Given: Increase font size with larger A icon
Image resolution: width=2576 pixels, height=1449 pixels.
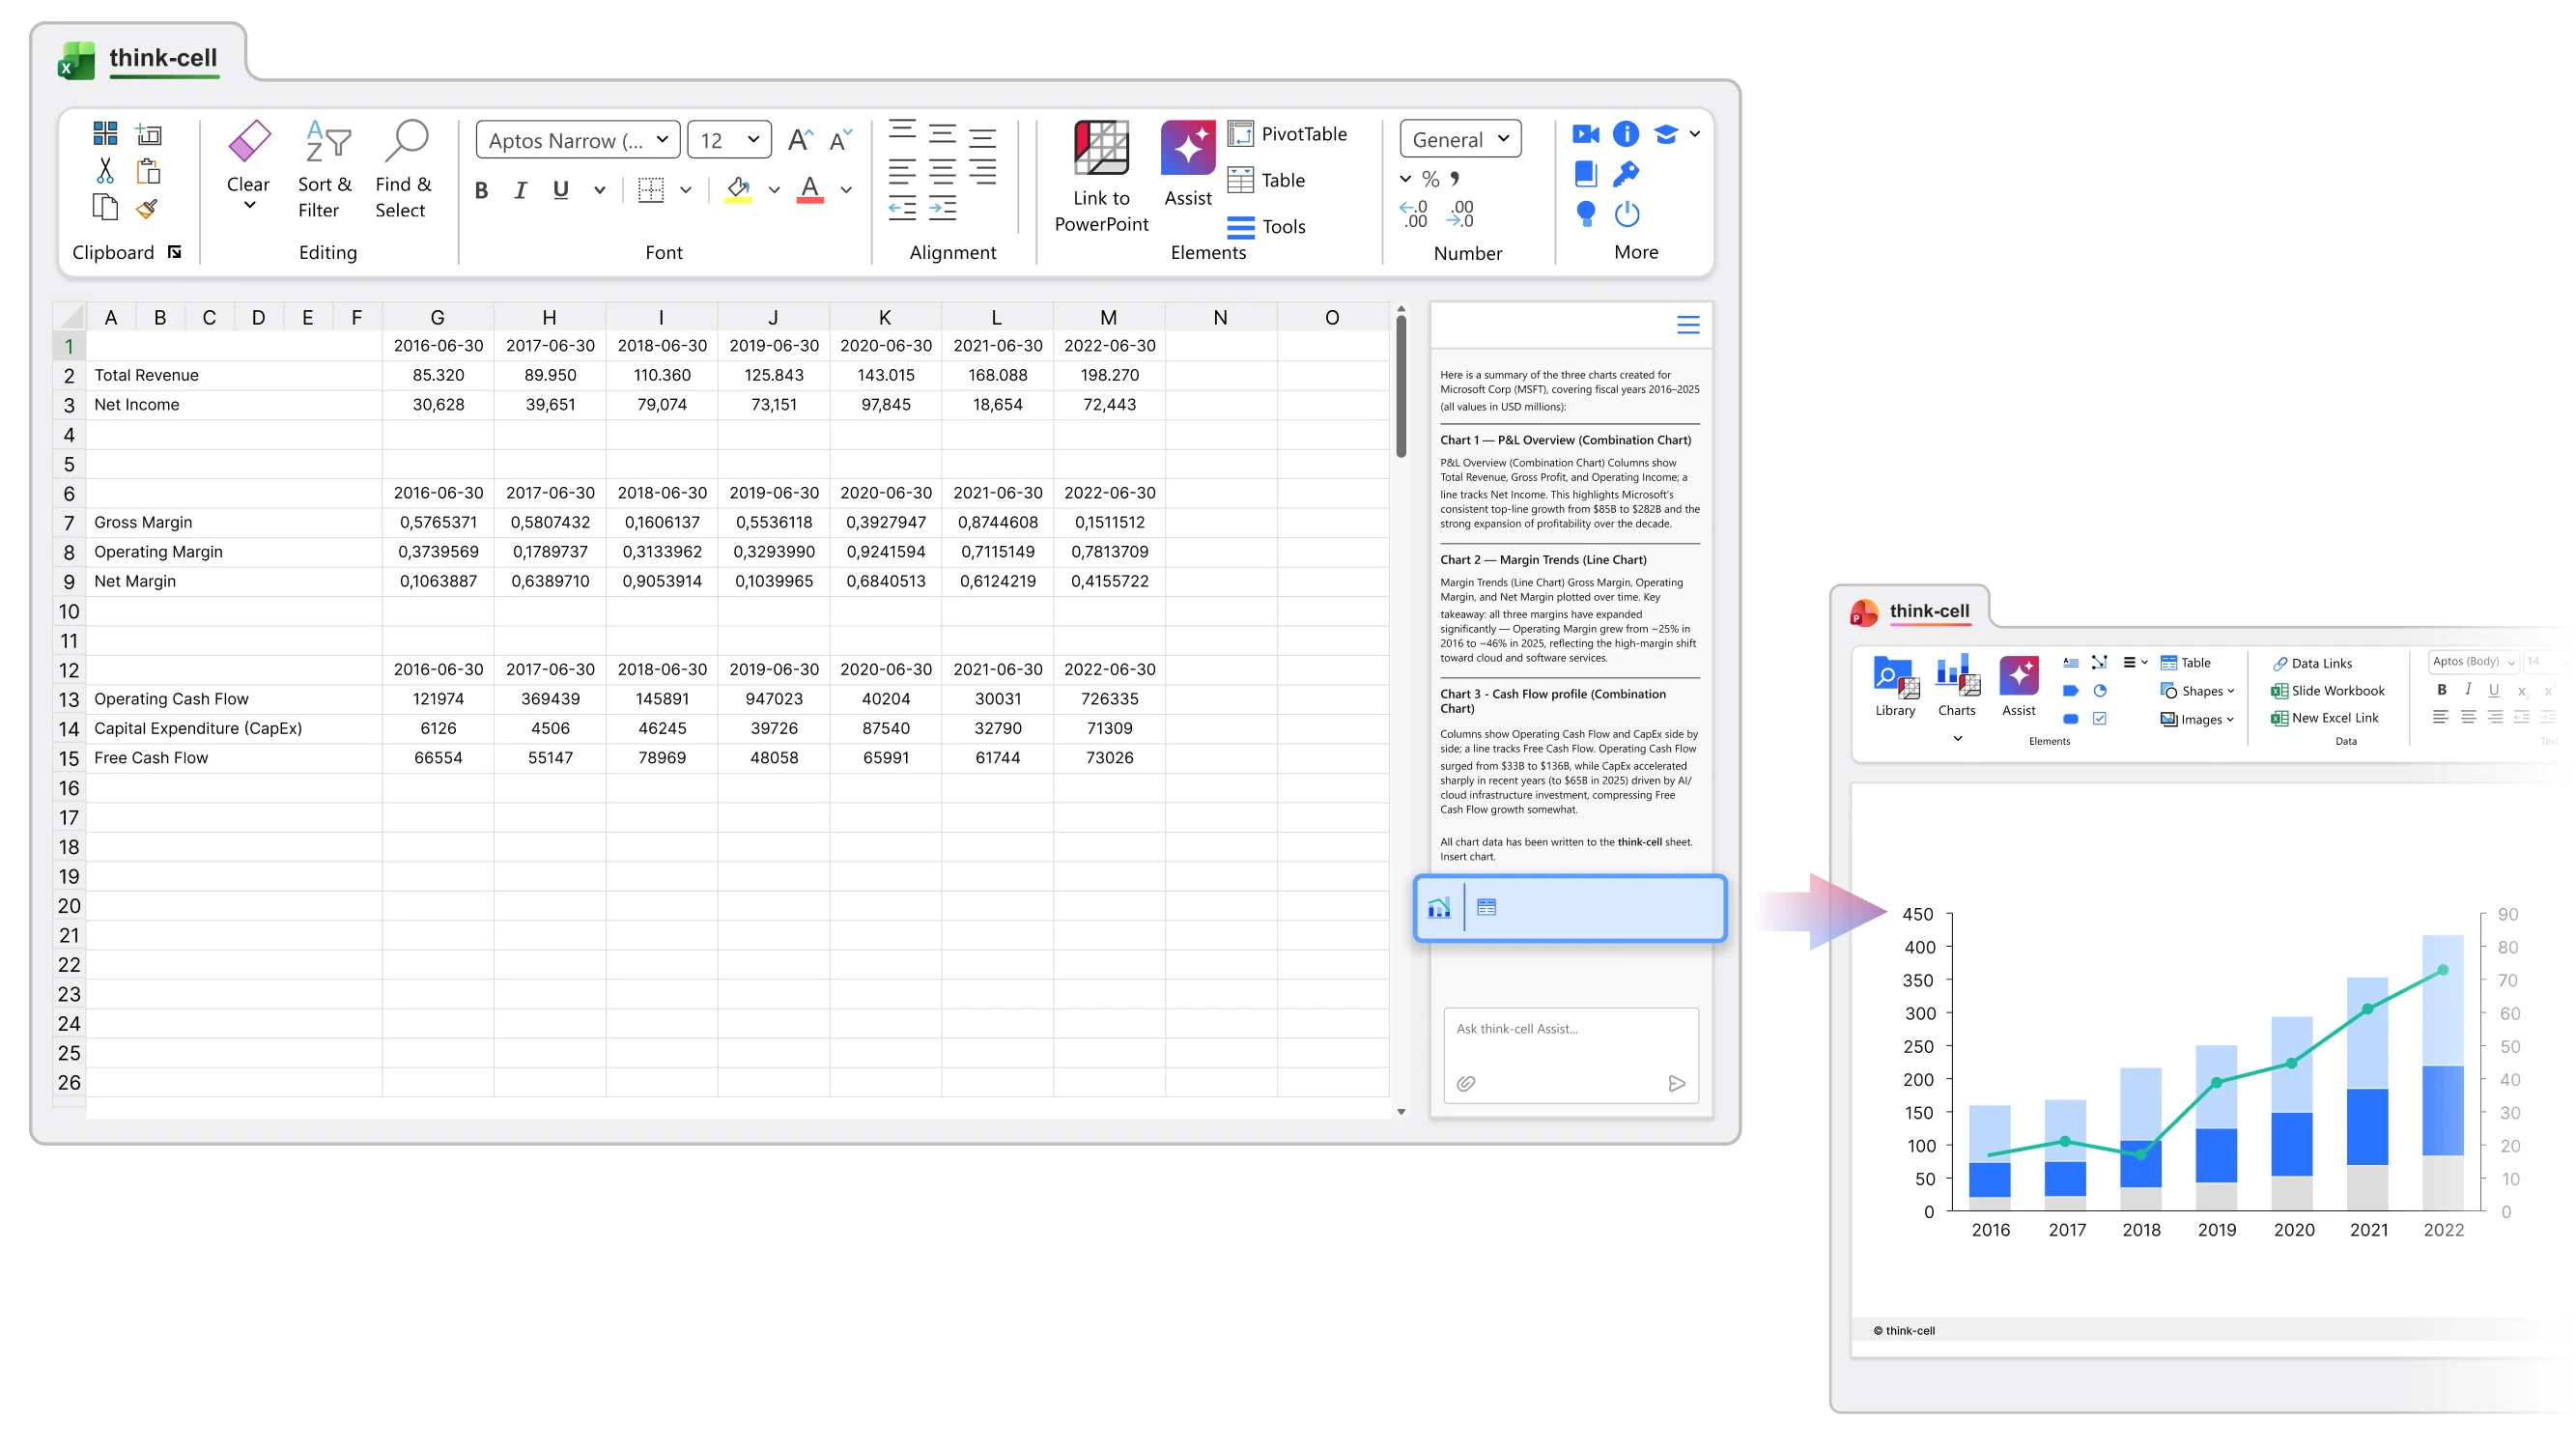Looking at the screenshot, I should pos(799,139).
